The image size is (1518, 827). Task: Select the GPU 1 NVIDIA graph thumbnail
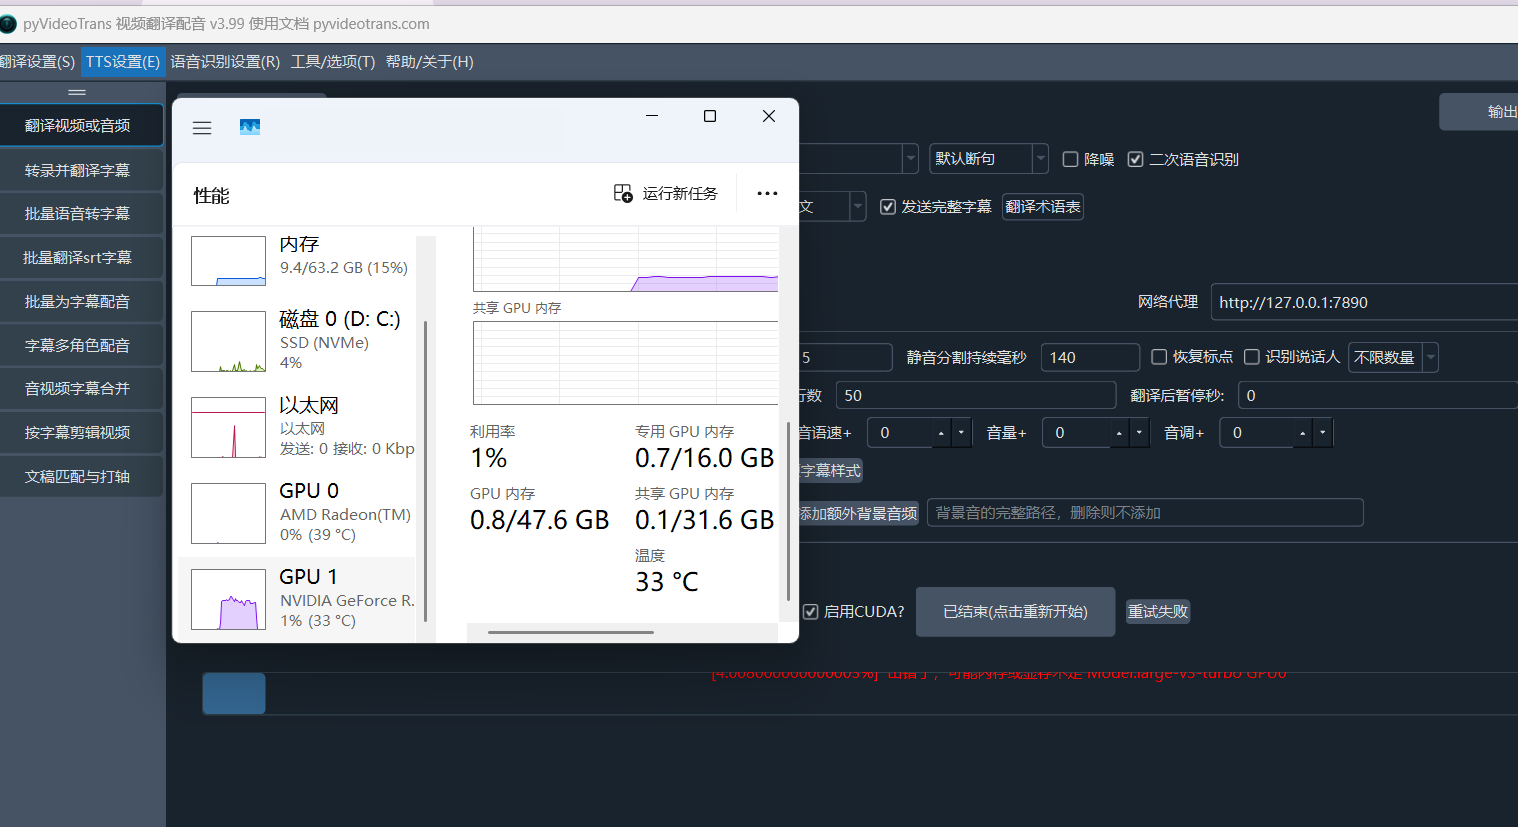228,599
